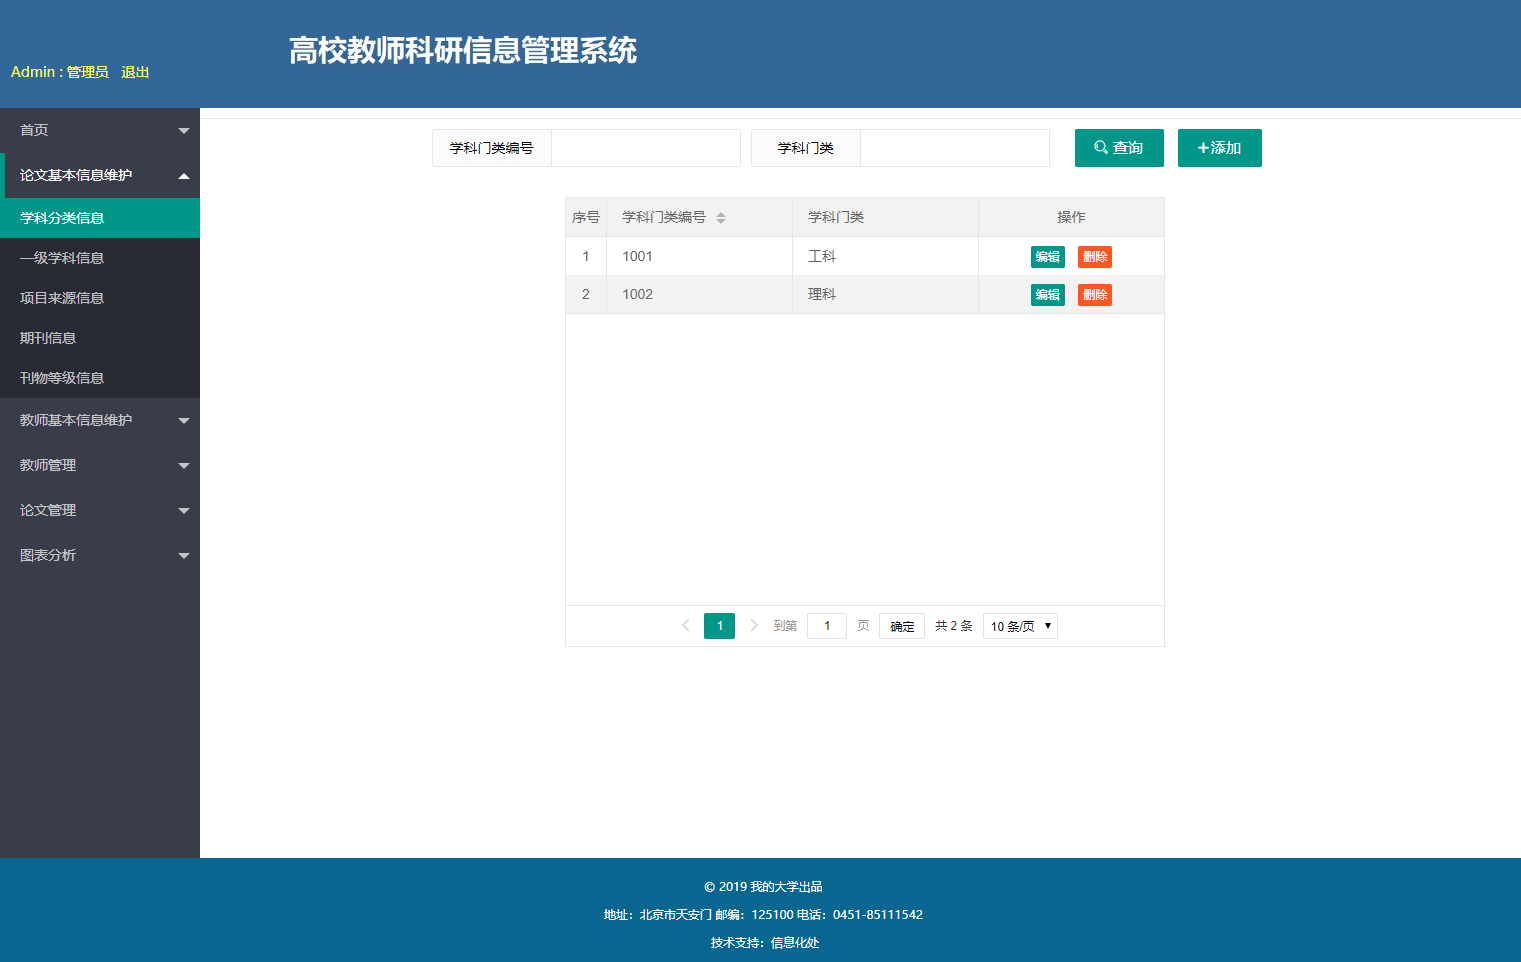Viewport: 1521px width, 962px height.
Task: Go to next page arrow
Action: [x=754, y=626]
